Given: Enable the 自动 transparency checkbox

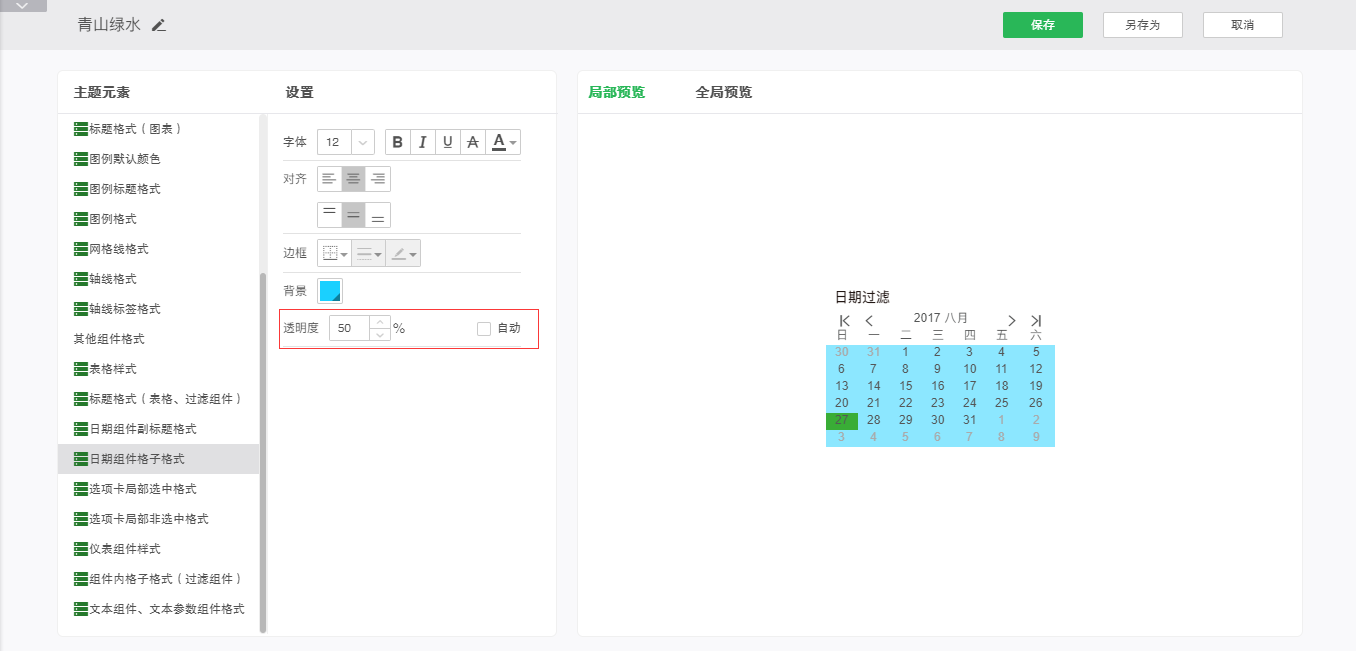Looking at the screenshot, I should coord(484,328).
